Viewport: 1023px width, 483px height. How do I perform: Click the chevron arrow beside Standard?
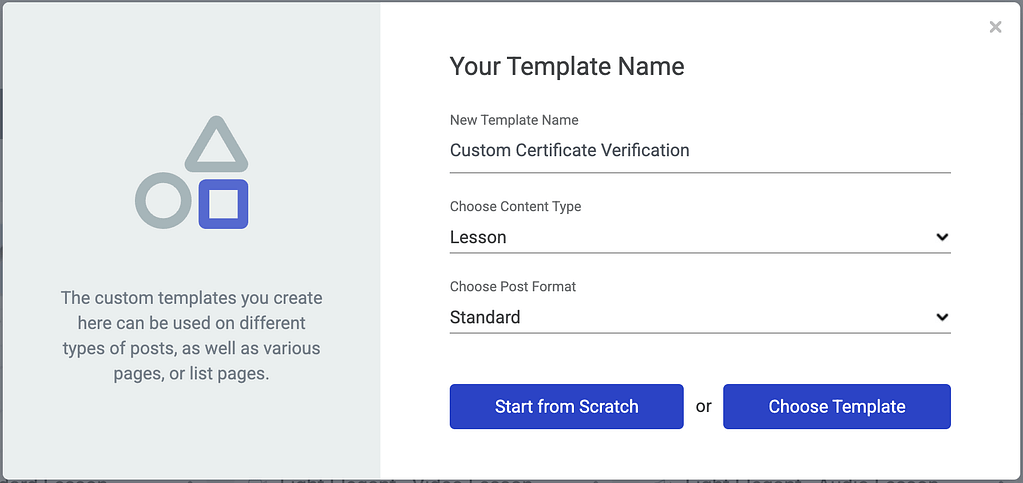(941, 317)
